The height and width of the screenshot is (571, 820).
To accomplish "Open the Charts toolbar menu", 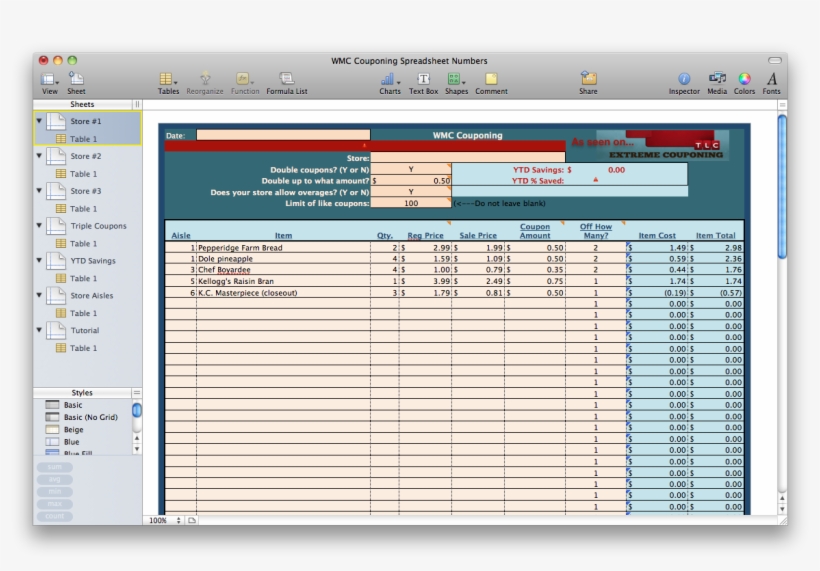I will pyautogui.click(x=390, y=83).
